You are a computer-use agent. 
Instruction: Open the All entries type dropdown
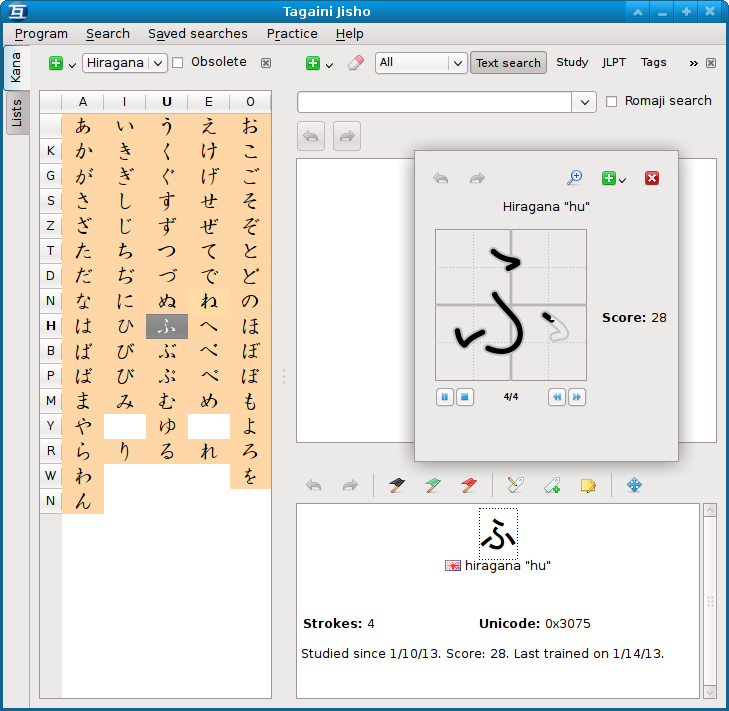pyautogui.click(x=421, y=63)
